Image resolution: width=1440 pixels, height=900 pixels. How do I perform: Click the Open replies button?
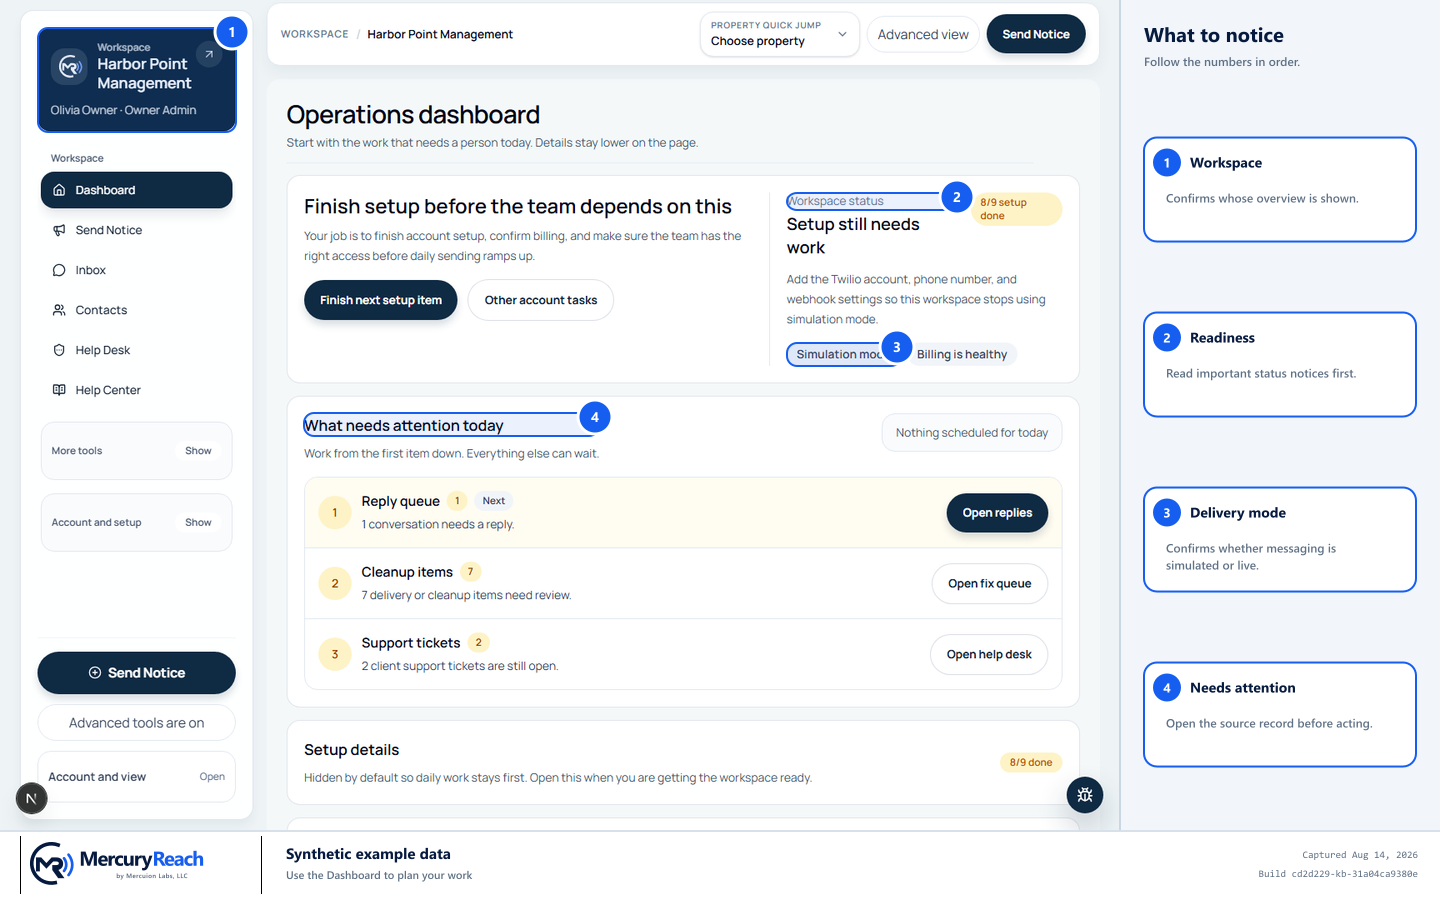997,513
